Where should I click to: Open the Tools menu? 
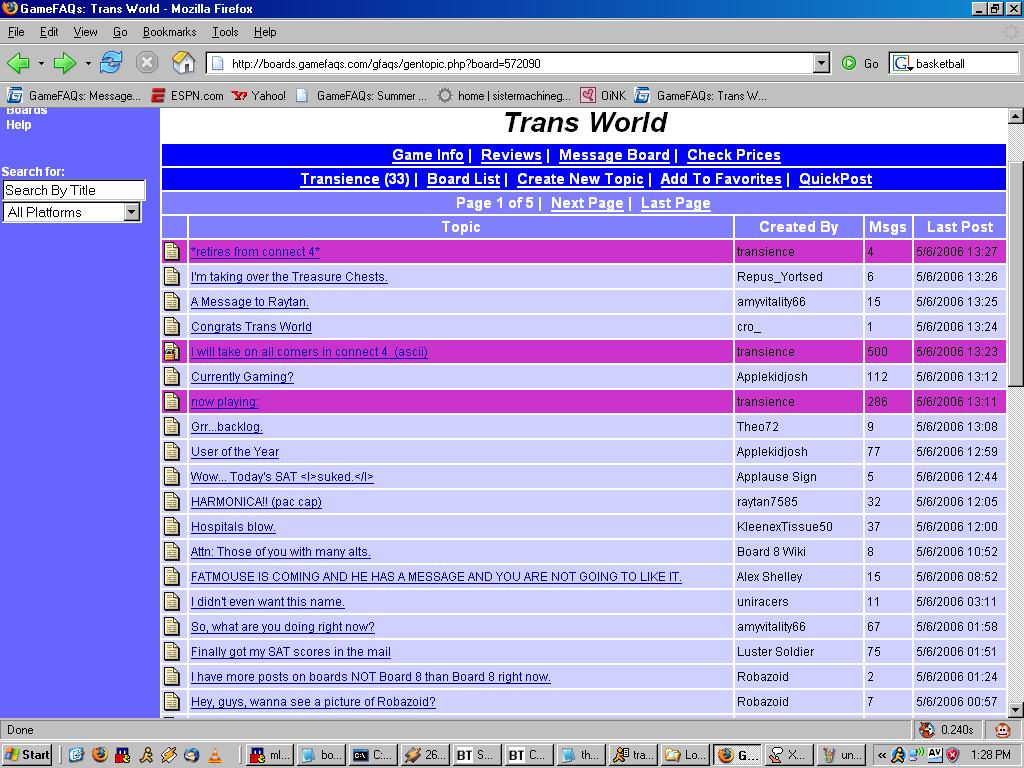pyautogui.click(x=225, y=32)
